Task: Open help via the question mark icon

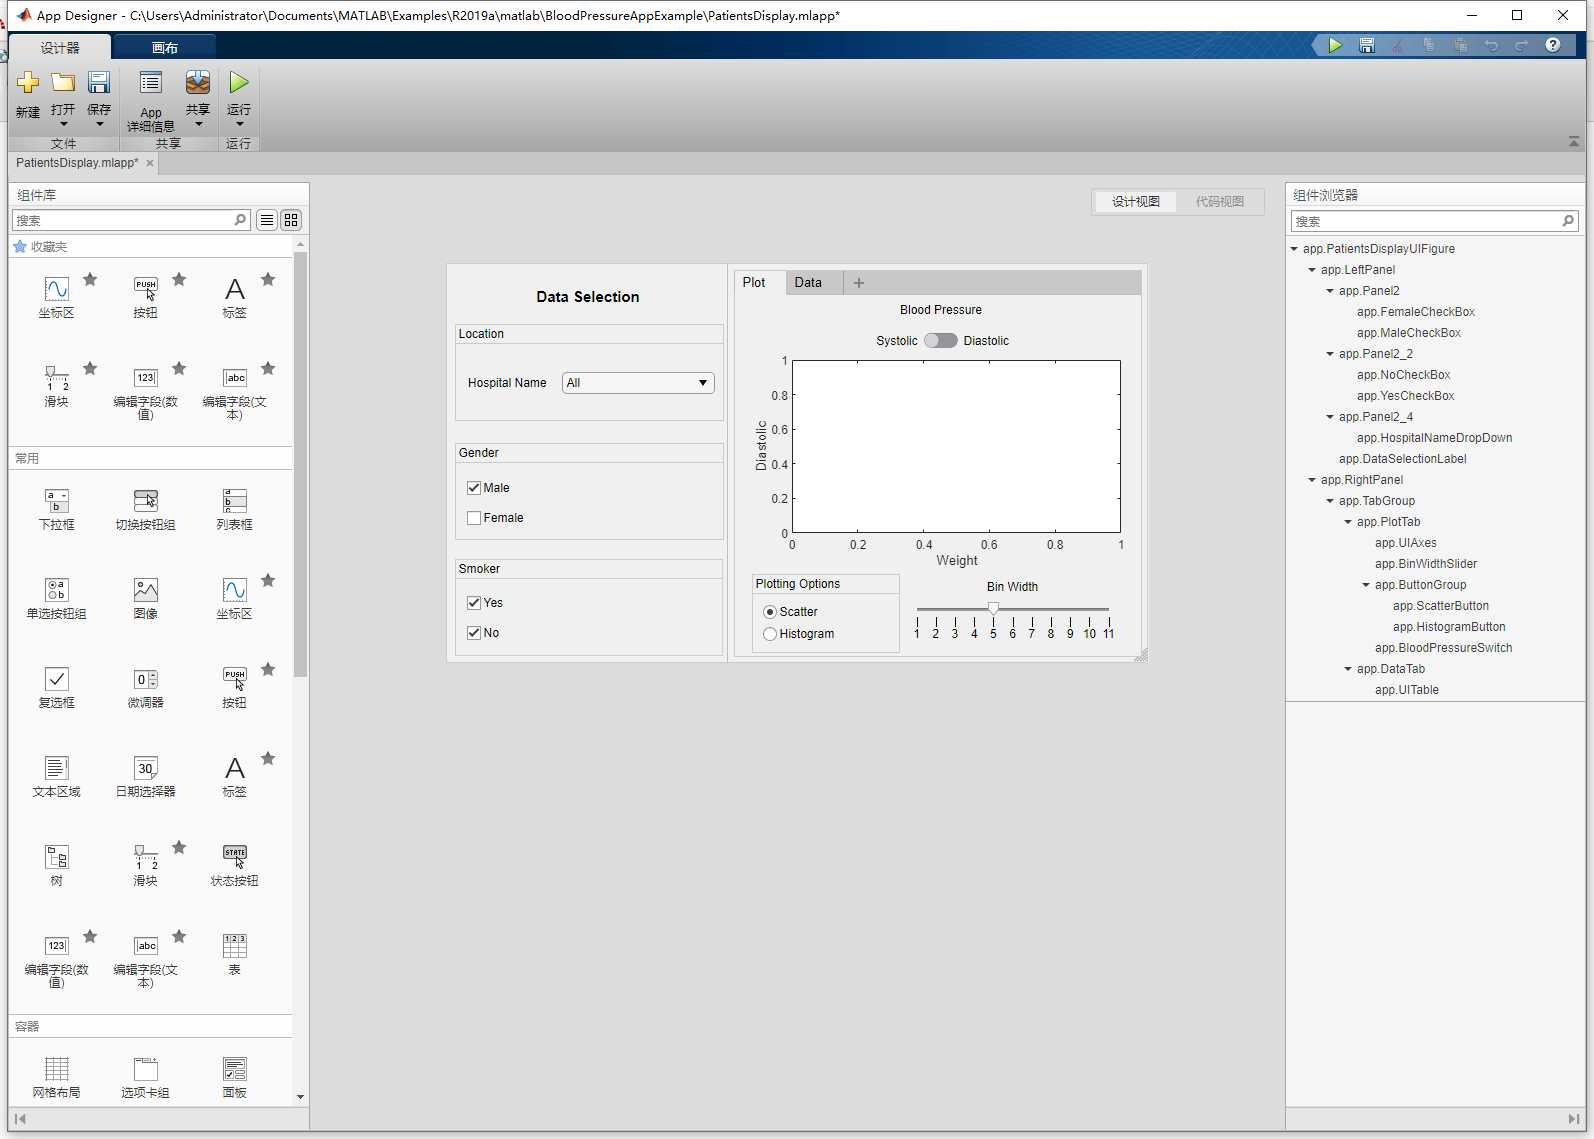Action: tap(1553, 45)
